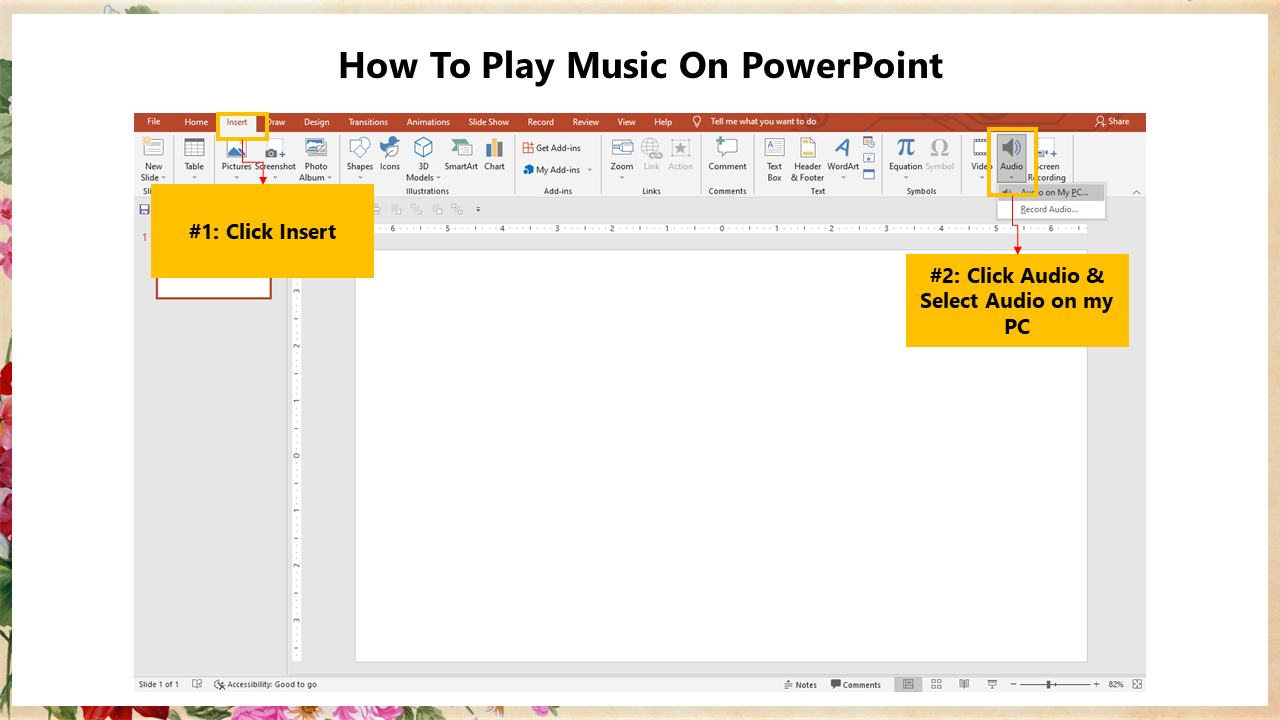Fit slide to current window
This screenshot has height=720, width=1280.
tap(1137, 685)
